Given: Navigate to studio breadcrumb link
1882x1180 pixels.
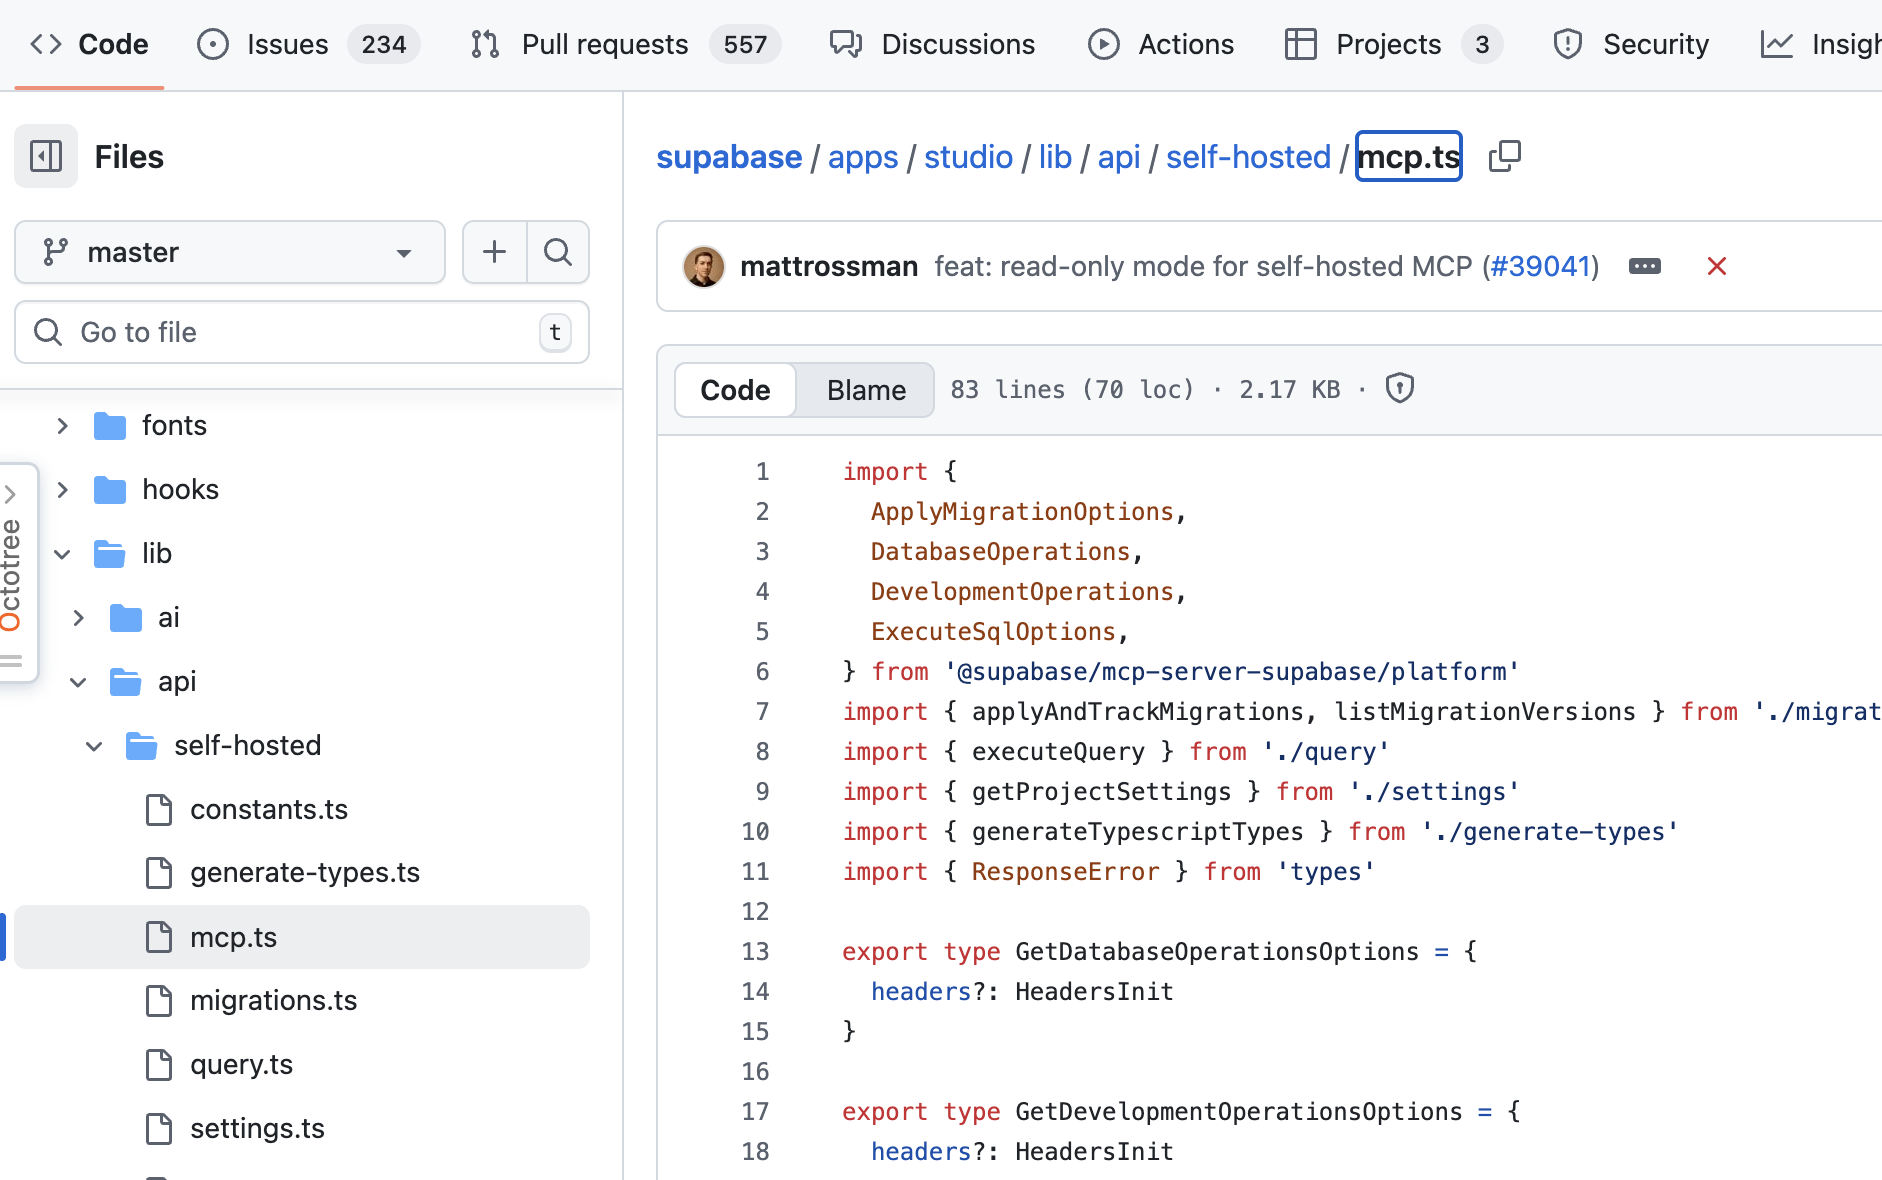Looking at the screenshot, I should pyautogui.click(x=968, y=157).
